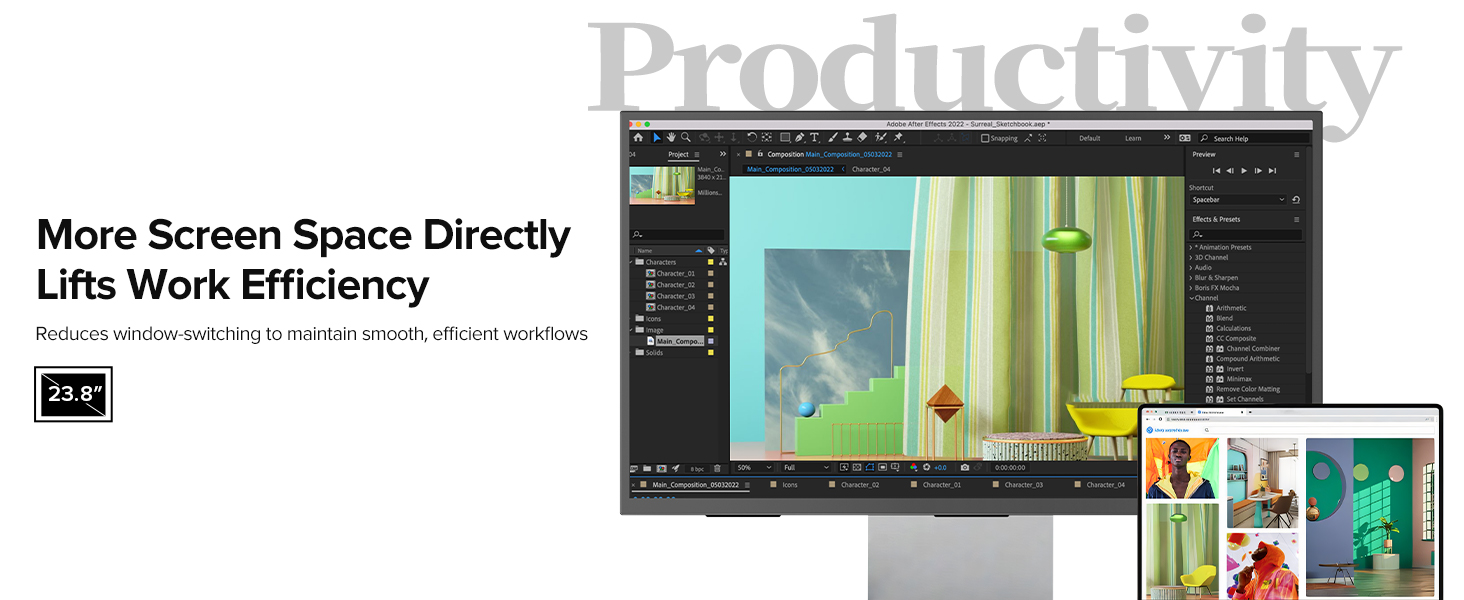Viewport: 1464px width, 600px height.
Task: Open the Learn workspace tab
Action: pos(1133,138)
